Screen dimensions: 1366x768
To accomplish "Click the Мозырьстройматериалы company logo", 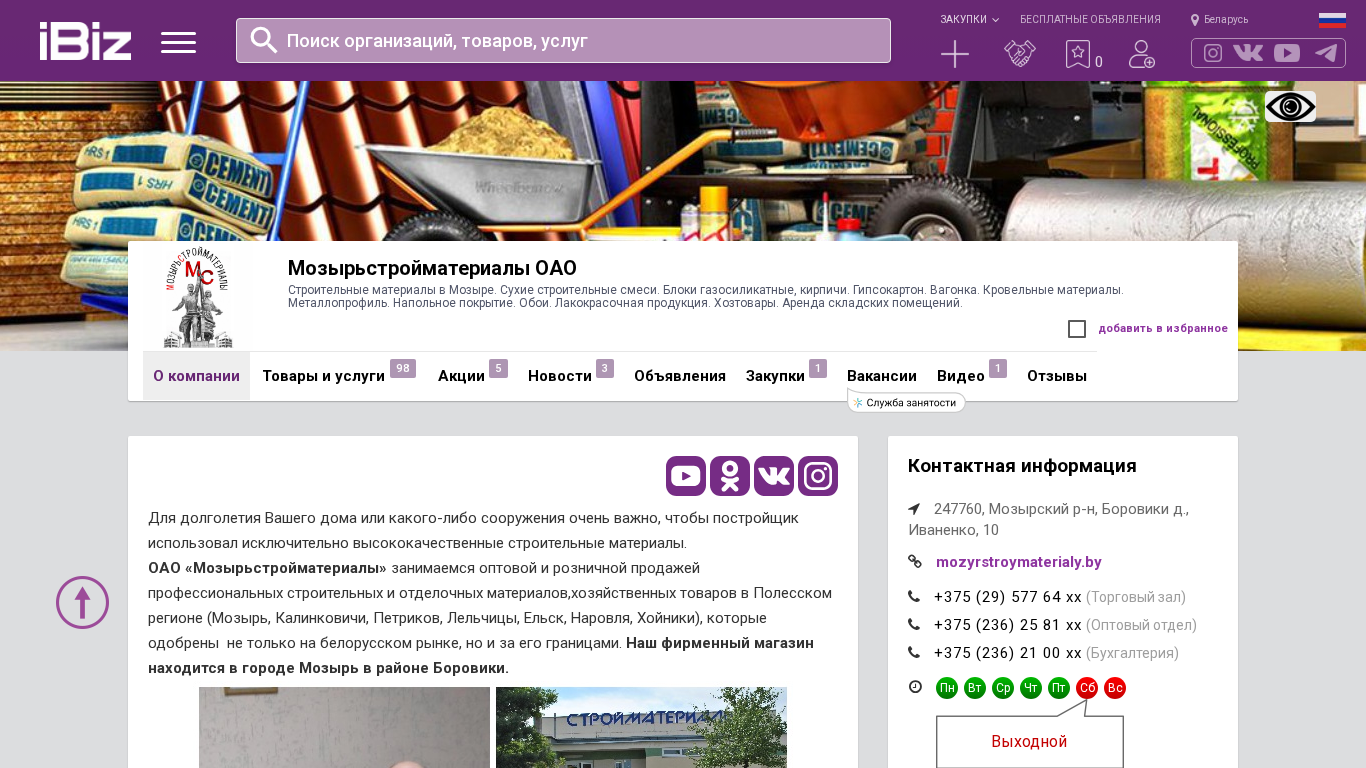I will coord(197,298).
